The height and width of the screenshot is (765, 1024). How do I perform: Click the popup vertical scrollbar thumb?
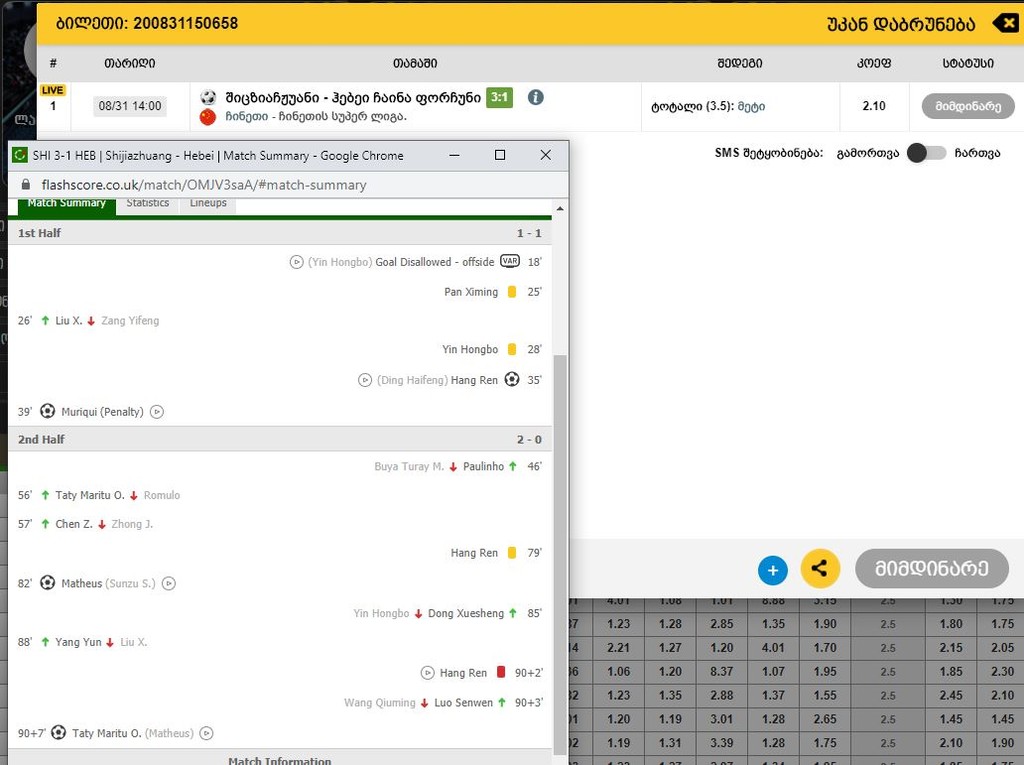tap(560, 553)
